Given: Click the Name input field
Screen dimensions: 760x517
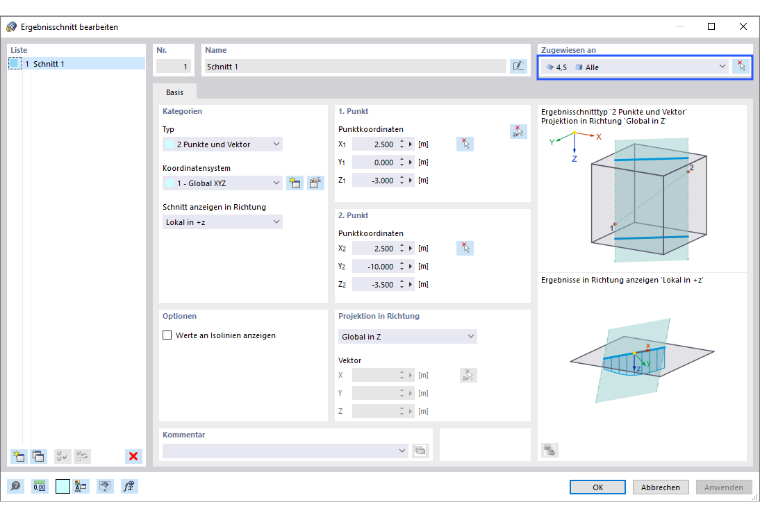Looking at the screenshot, I should coord(355,66).
